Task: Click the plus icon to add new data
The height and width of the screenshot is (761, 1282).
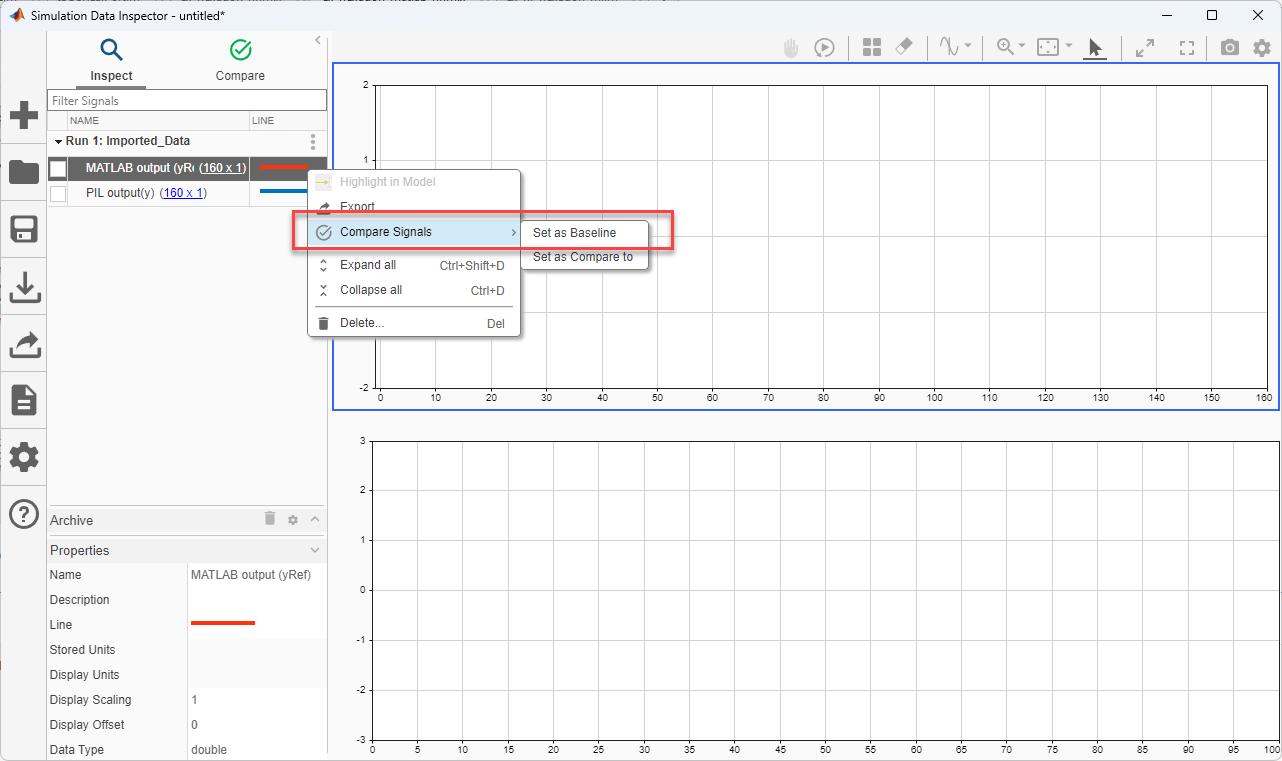Action: (x=24, y=115)
